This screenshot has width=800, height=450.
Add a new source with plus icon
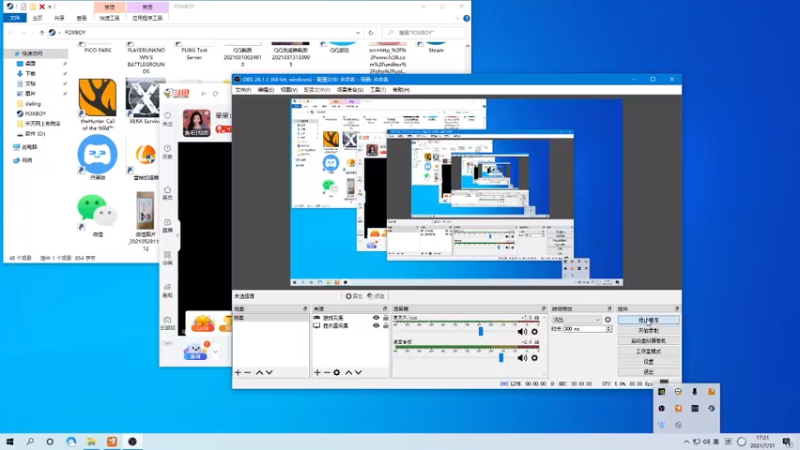click(317, 372)
